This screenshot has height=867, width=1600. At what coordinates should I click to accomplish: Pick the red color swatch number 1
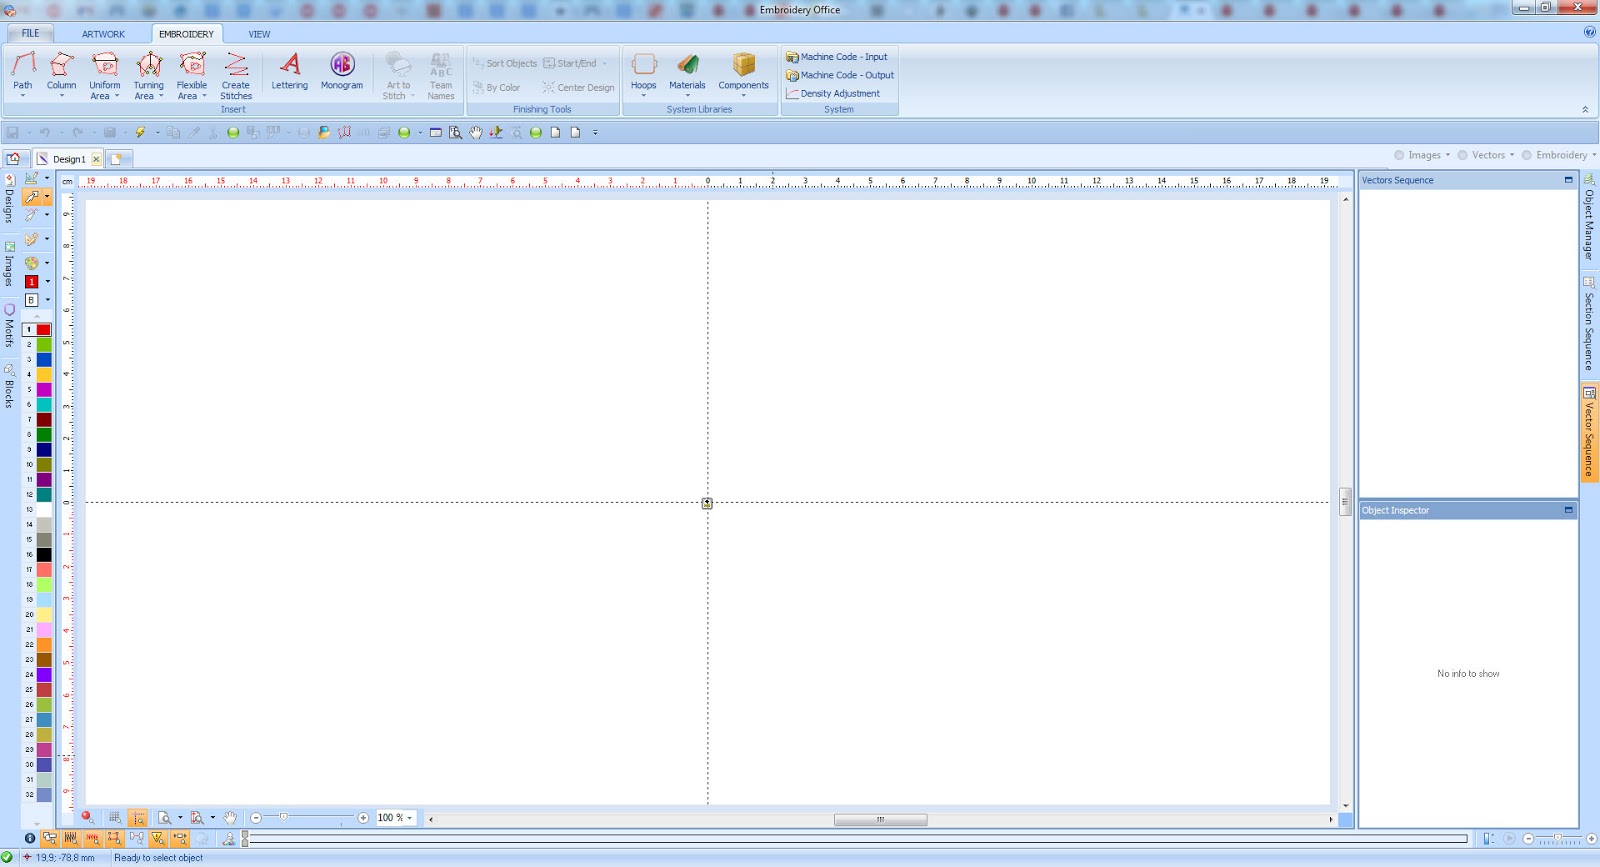44,330
